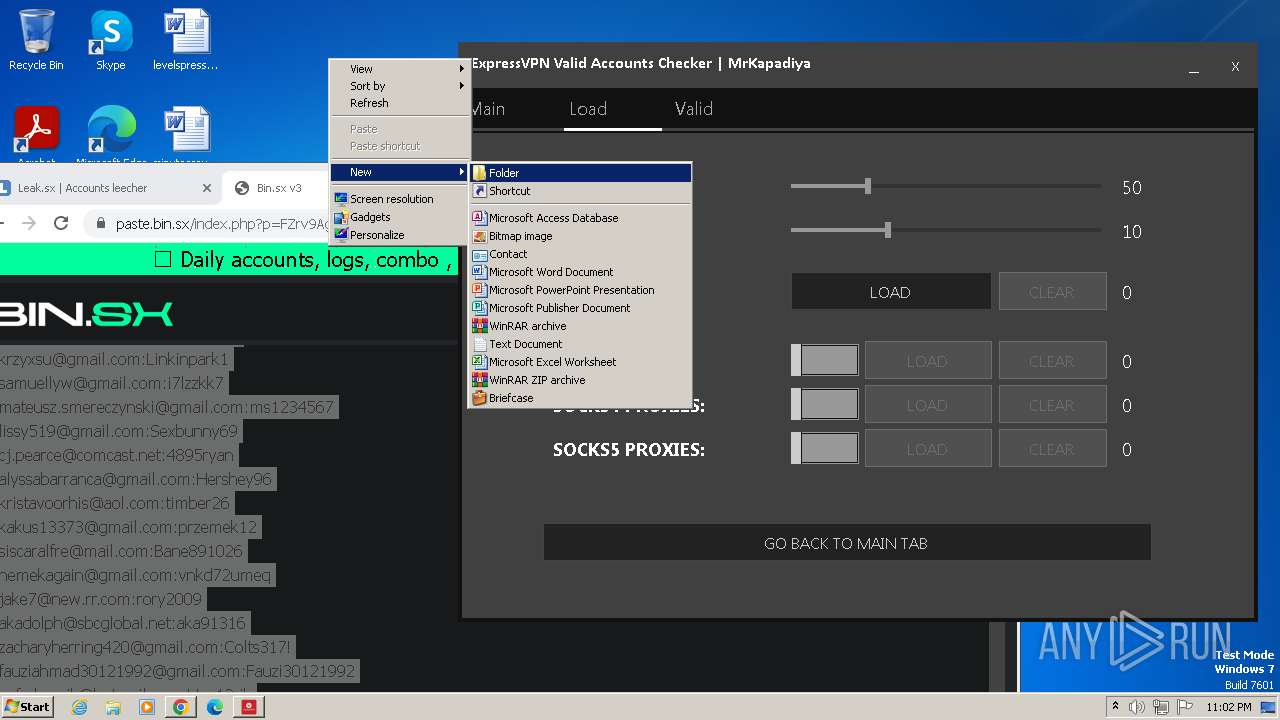This screenshot has width=1280, height=720.
Task: Switch to the Main tab in checker
Action: [488, 109]
